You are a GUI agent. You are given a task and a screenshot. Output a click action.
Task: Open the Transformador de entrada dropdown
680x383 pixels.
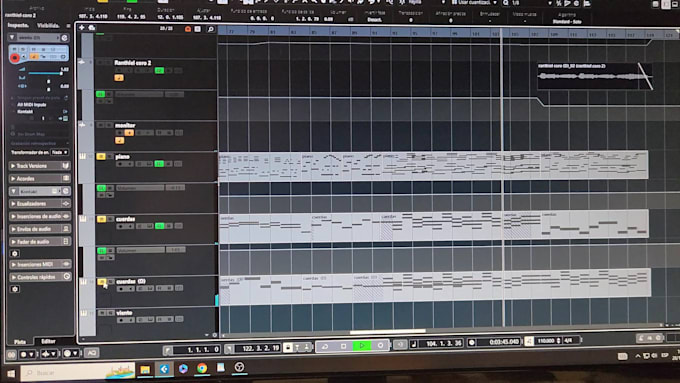[59, 153]
